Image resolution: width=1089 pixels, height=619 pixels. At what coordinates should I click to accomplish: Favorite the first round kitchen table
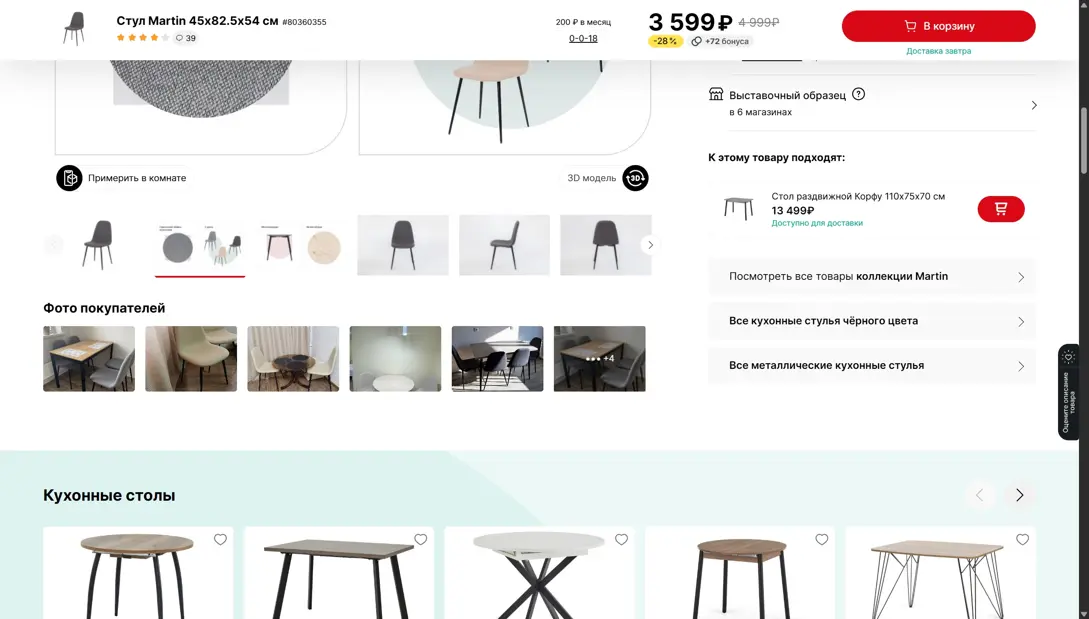point(220,540)
